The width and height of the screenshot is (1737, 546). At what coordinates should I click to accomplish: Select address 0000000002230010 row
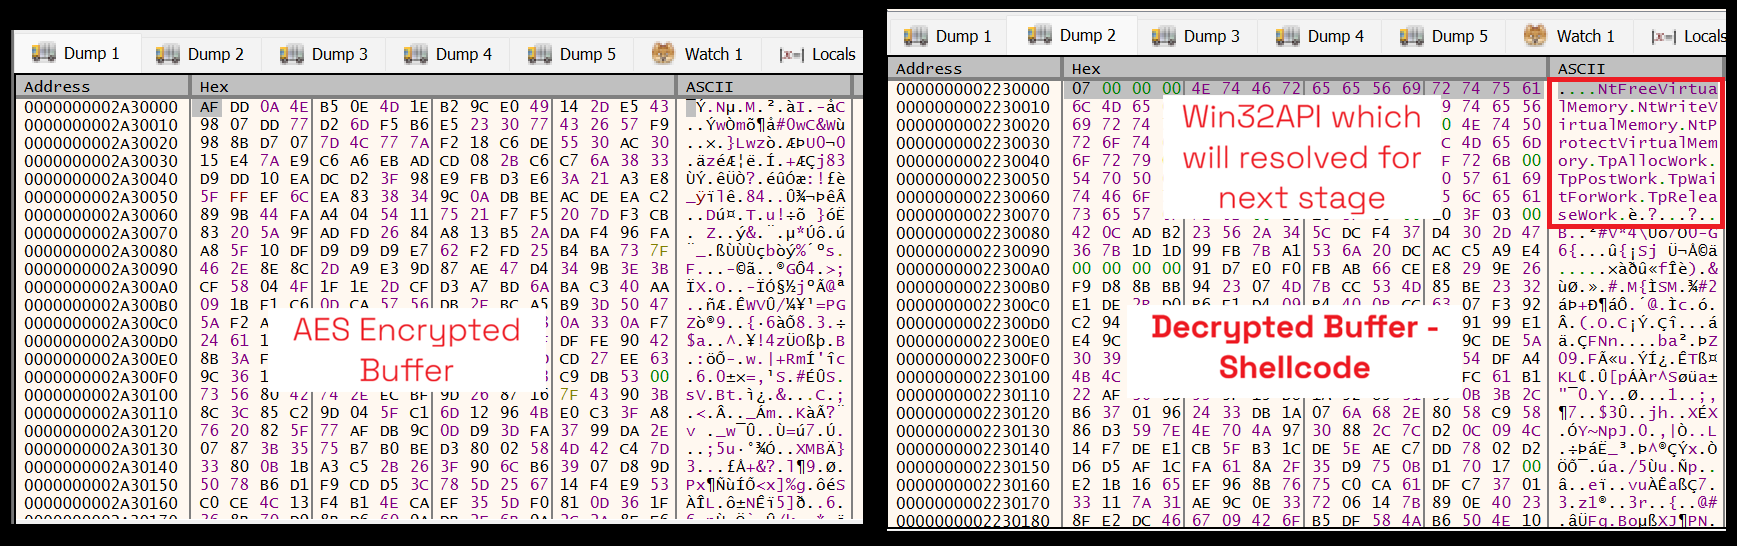tap(973, 107)
